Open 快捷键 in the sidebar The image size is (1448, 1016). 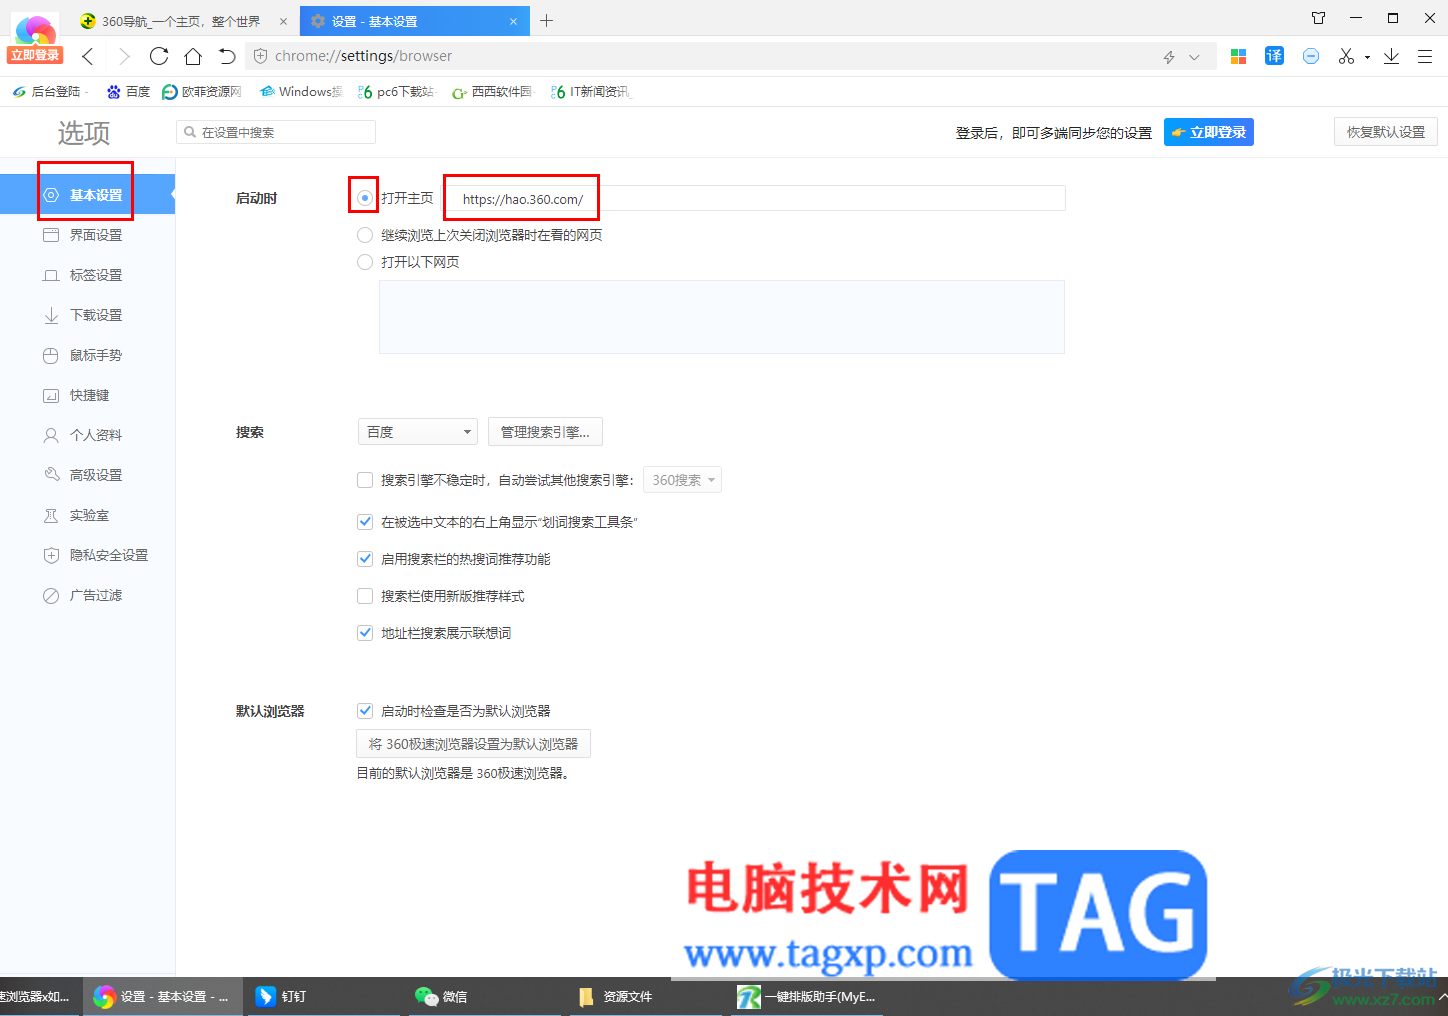pos(87,395)
